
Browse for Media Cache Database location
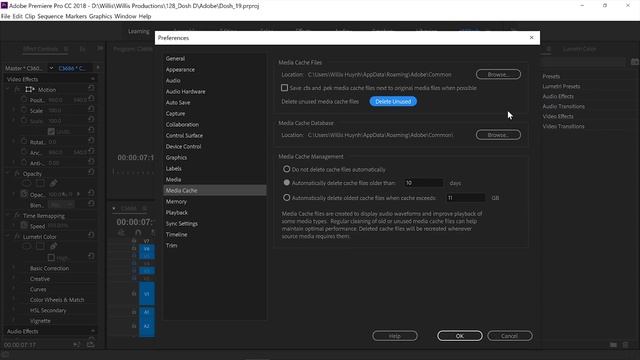coord(498,135)
